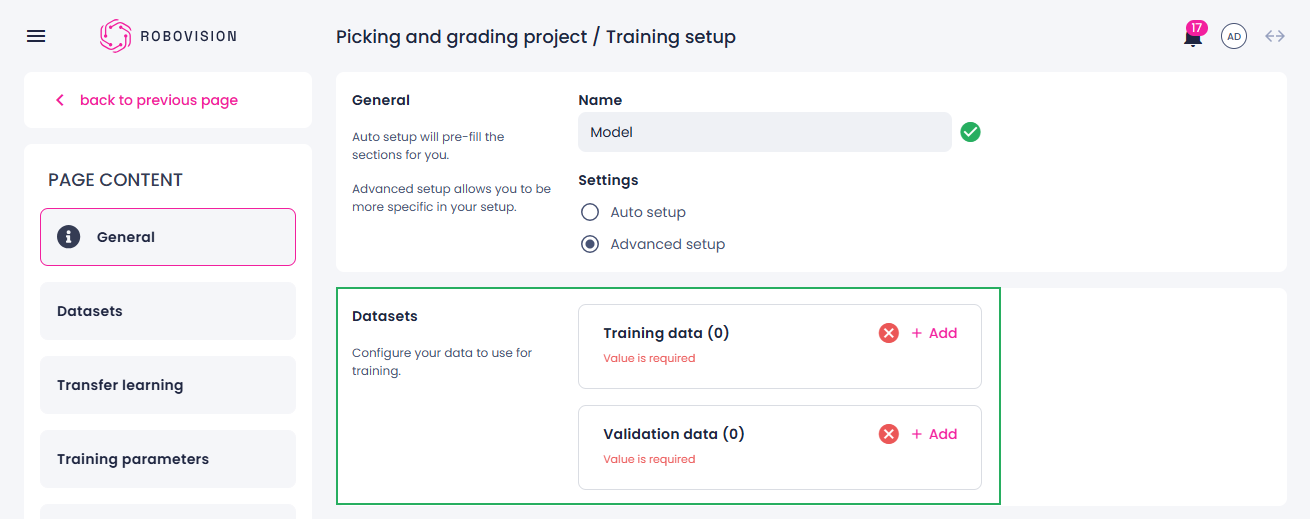Screen dimensions: 1310x519
Task: Open the hamburger navigation menu
Action: click(x=36, y=36)
